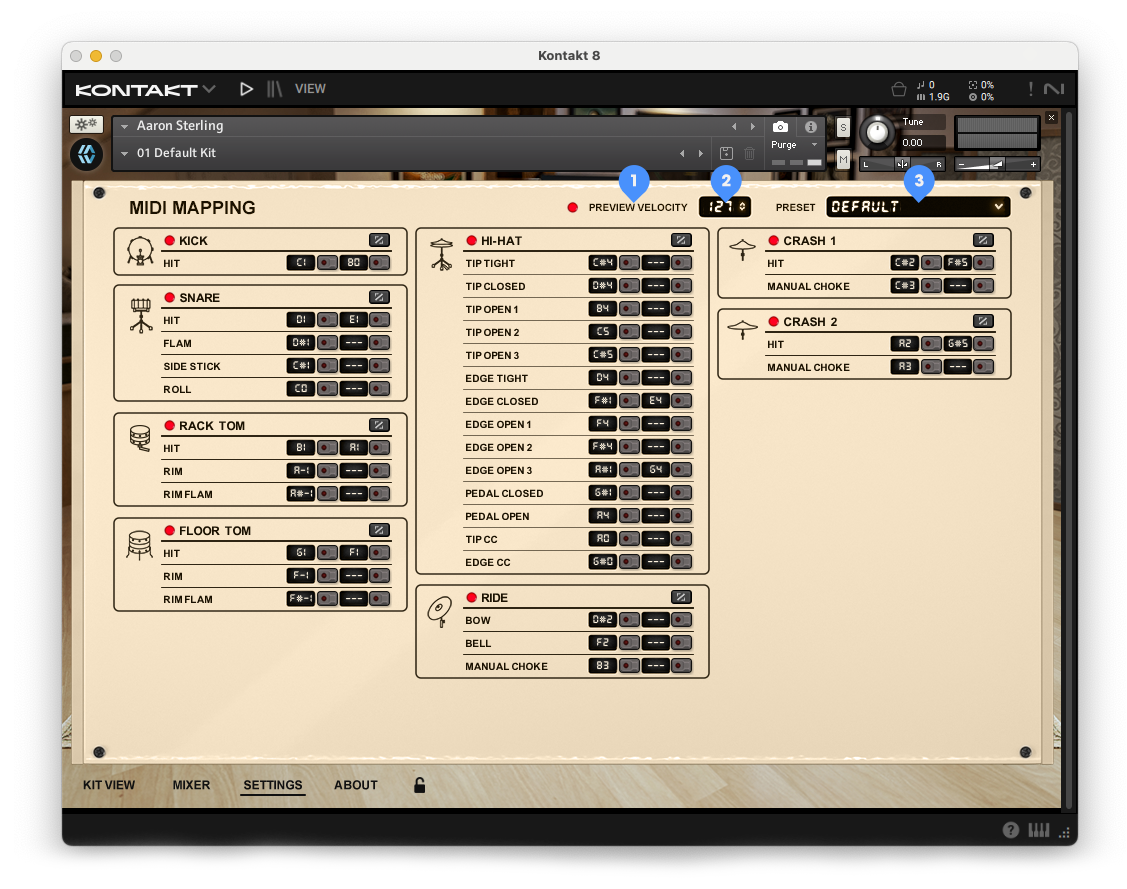The height and width of the screenshot is (889, 1127).
Task: Switch to the Kit View tab
Action: click(109, 785)
